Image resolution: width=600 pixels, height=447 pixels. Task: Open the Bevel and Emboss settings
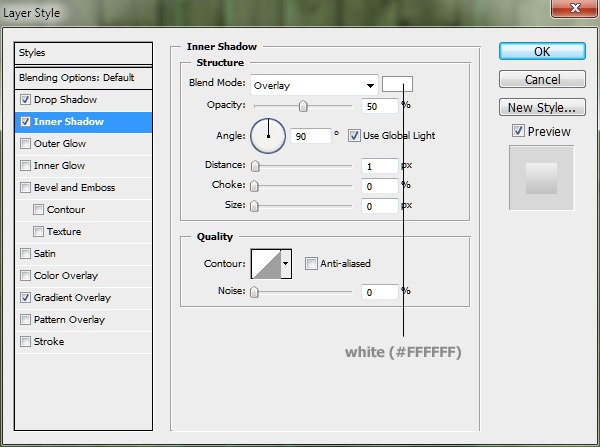74,188
